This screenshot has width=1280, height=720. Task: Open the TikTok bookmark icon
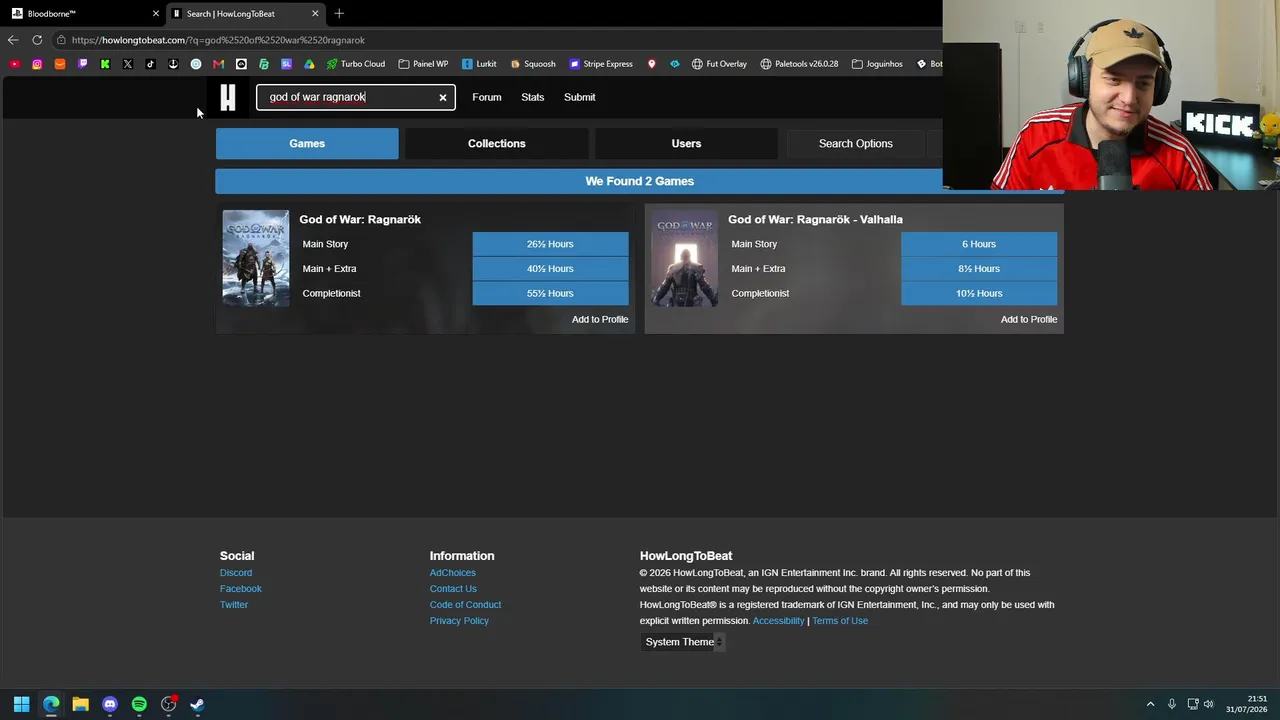[151, 64]
